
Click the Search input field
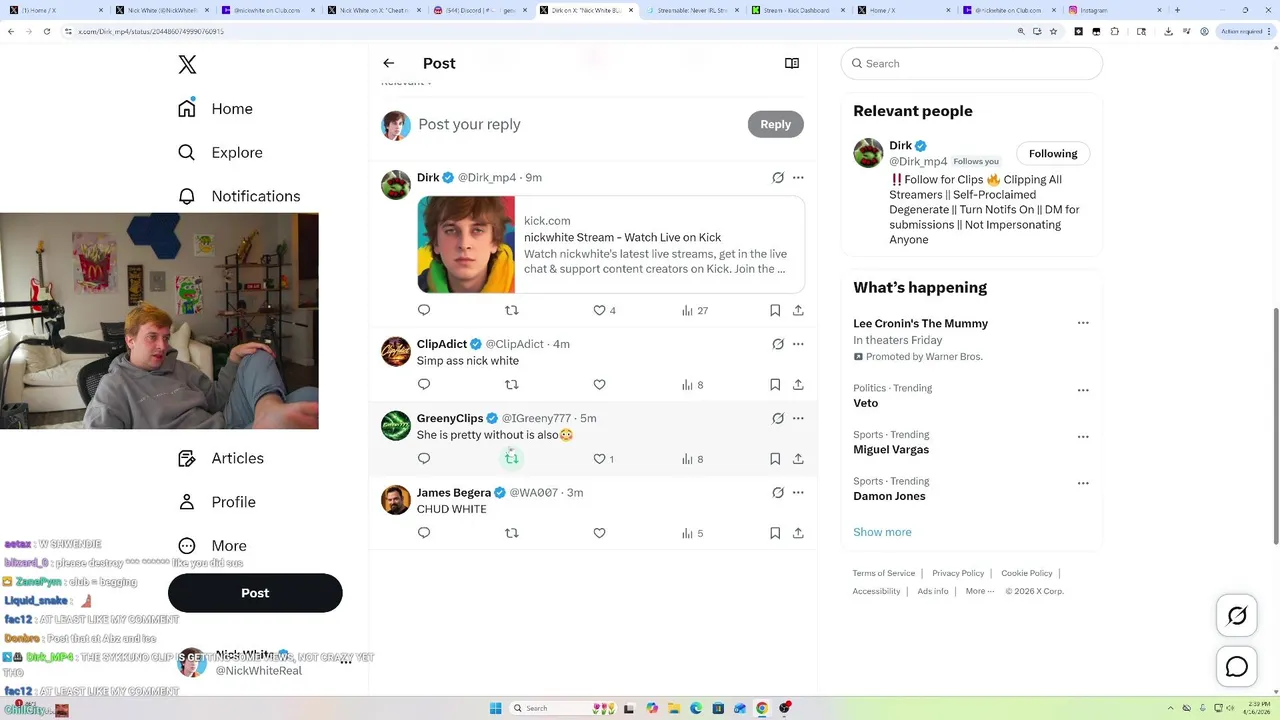(972, 63)
